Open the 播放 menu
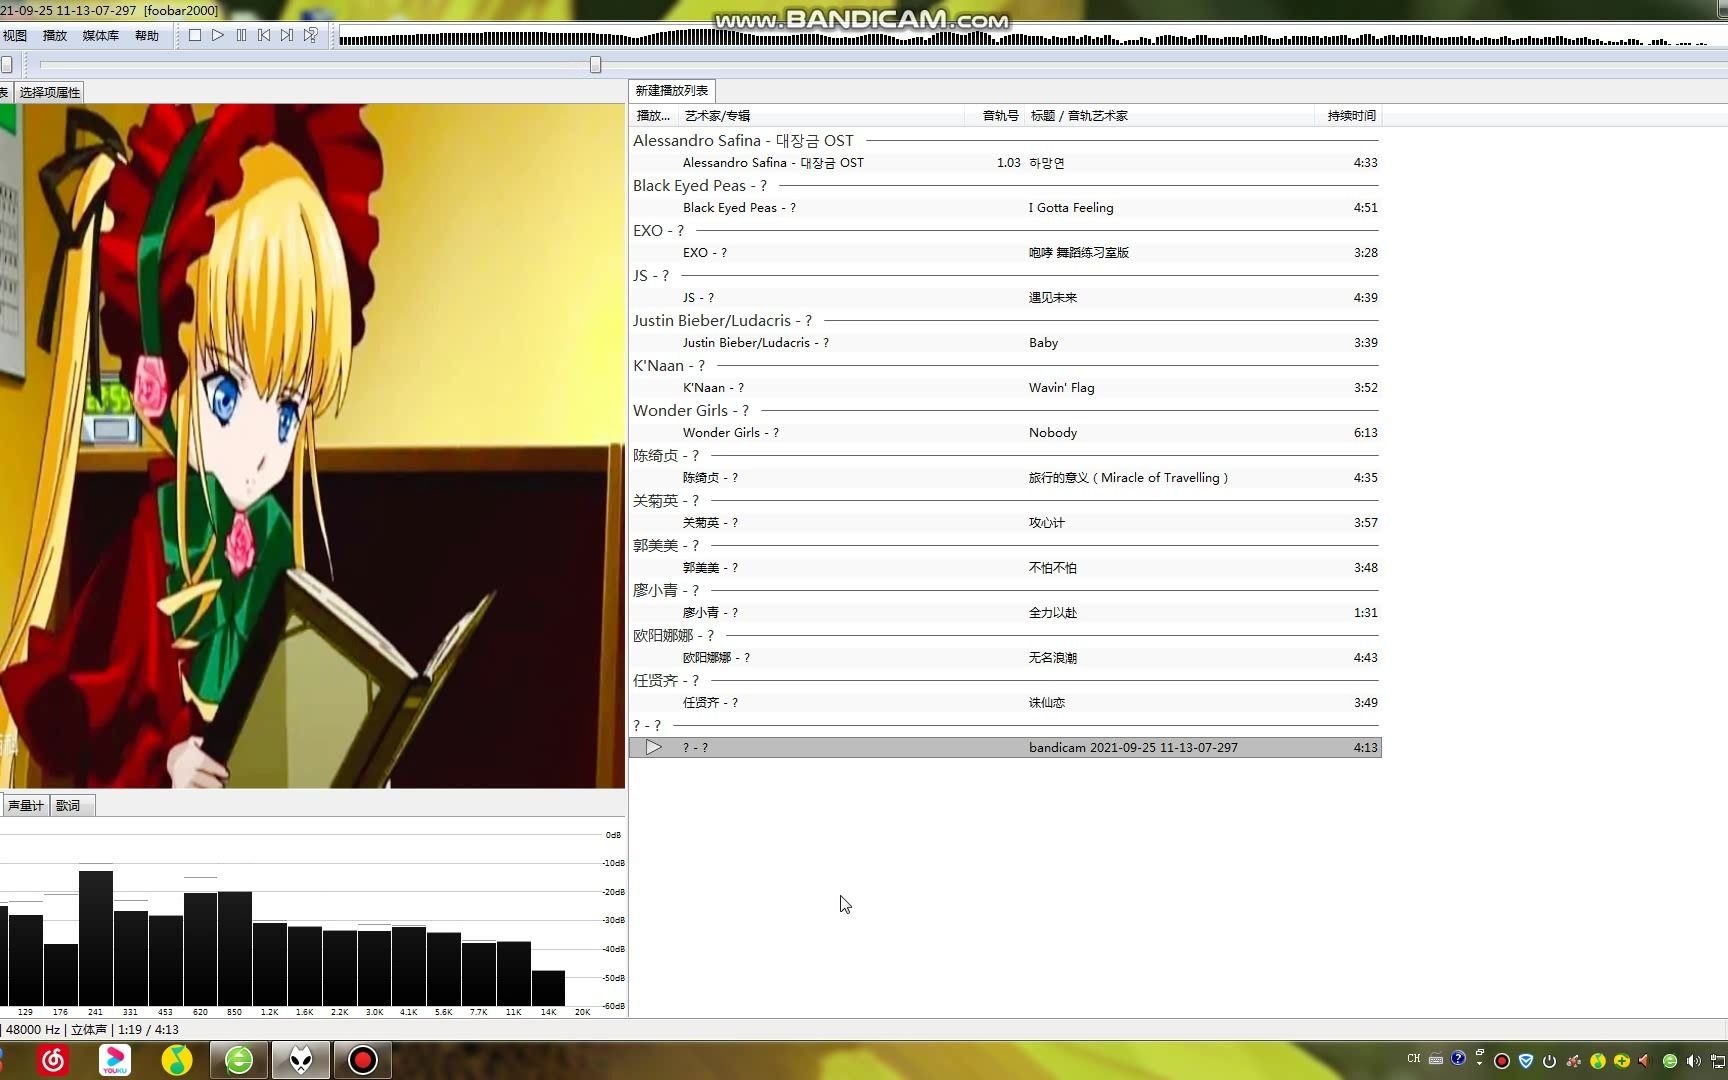Screen dimensions: 1728x1080 pos(55,35)
